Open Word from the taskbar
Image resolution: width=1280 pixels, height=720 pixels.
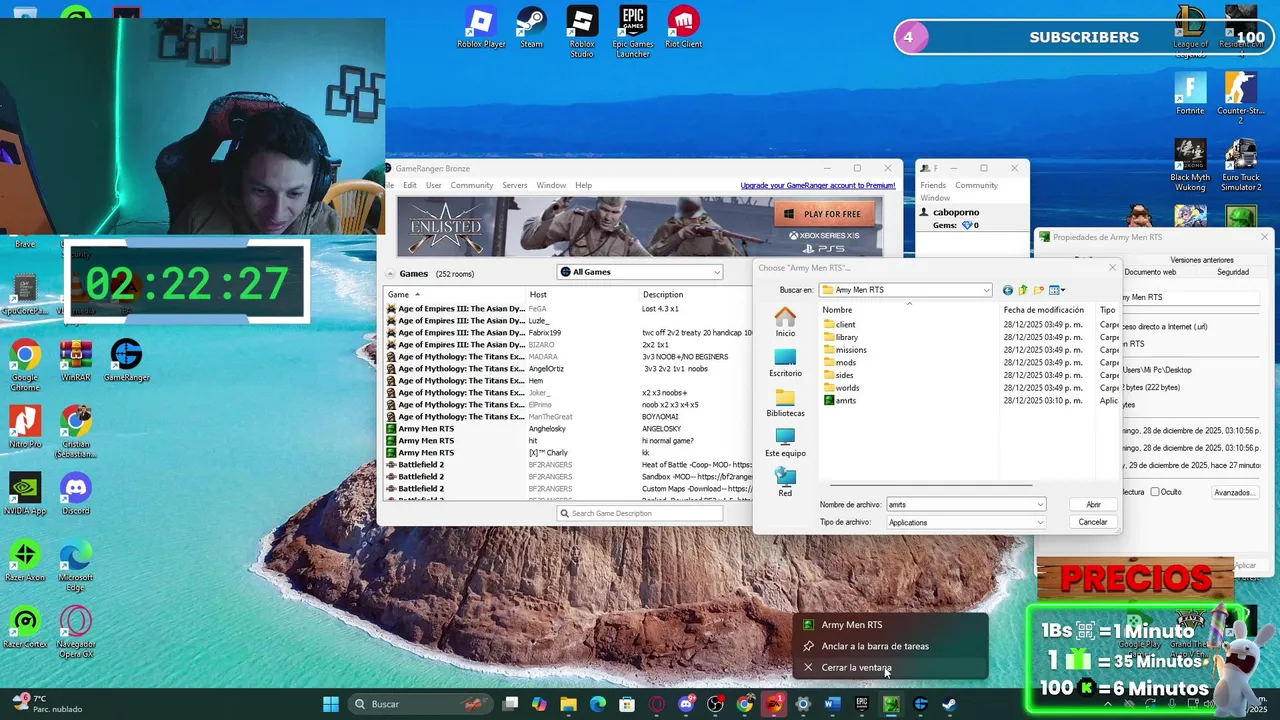832,704
